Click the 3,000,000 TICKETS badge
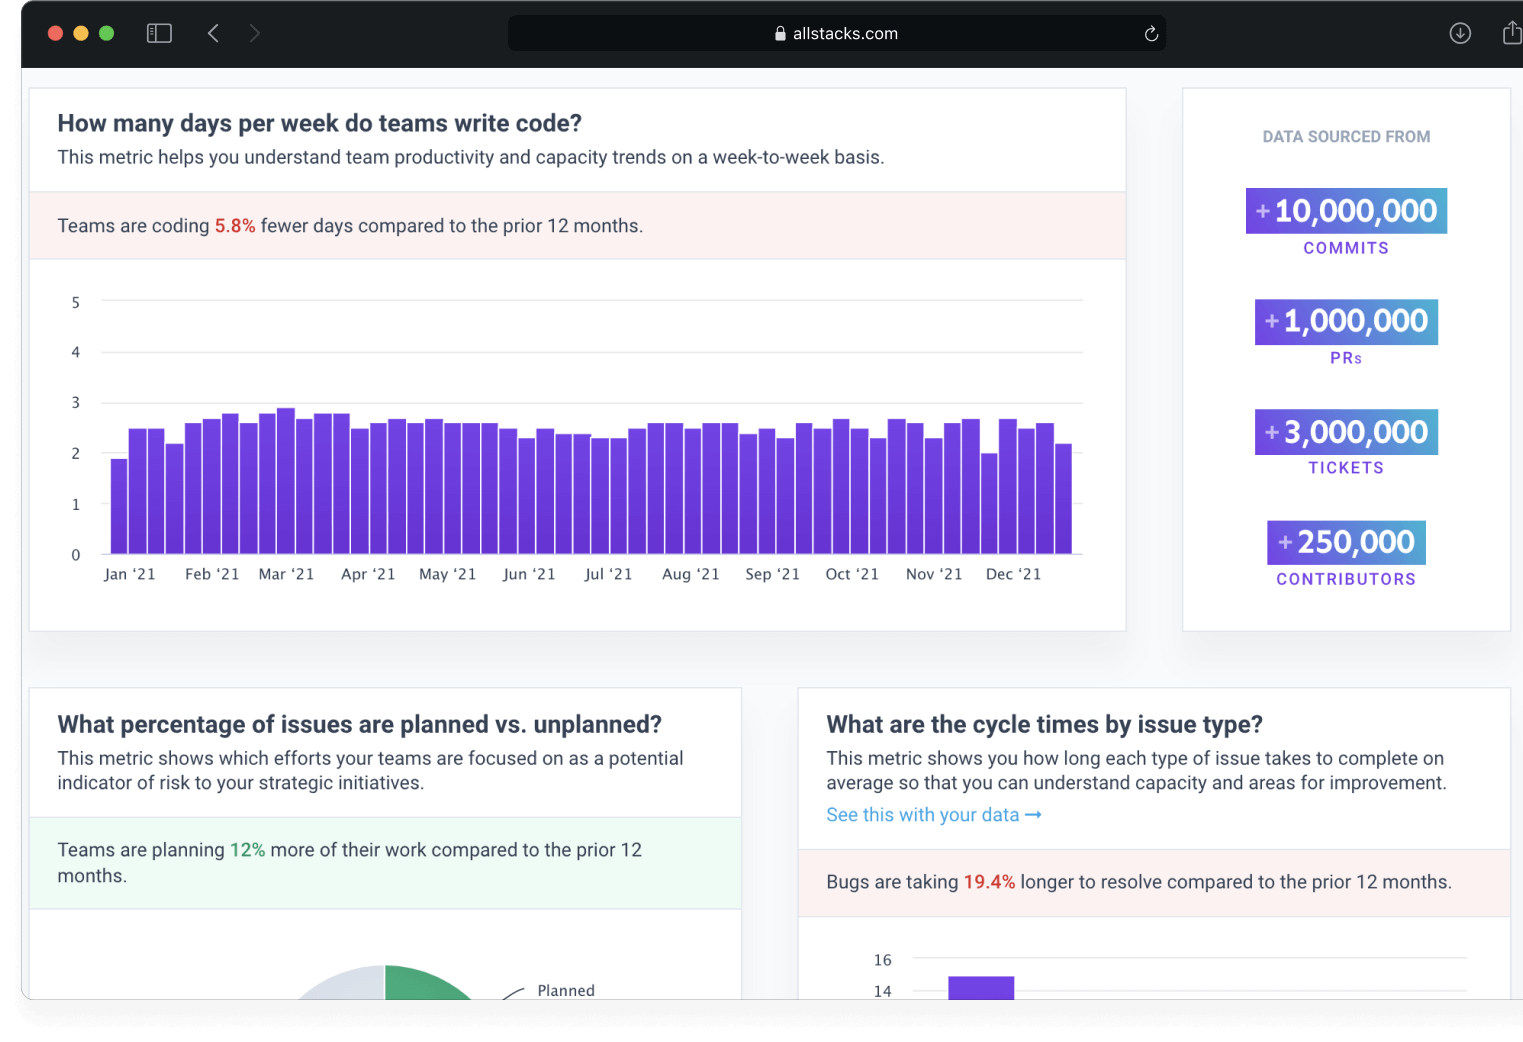Screen dimensions: 1523x1042 tap(1345, 432)
